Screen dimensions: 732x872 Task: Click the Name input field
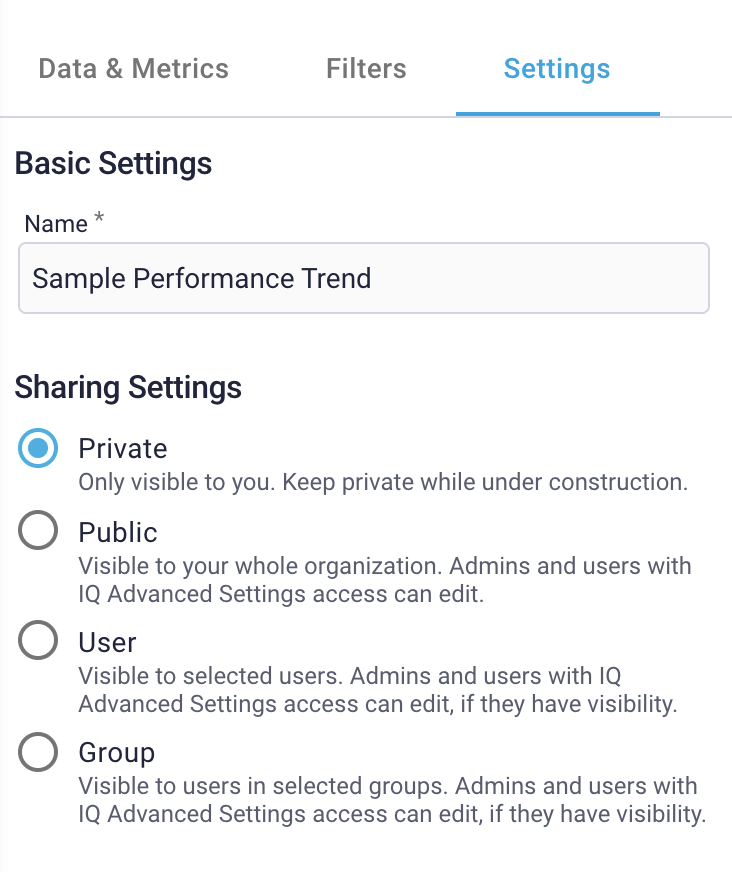pos(364,278)
